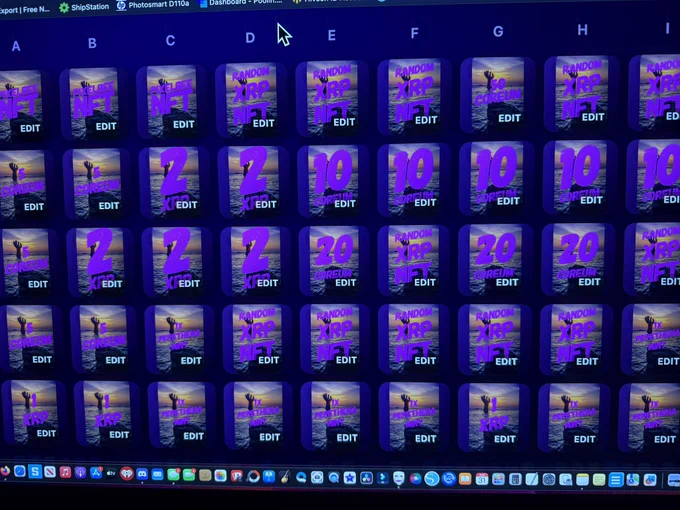The height and width of the screenshot is (510, 680).
Task: Click EDIT on column H's Pepethena Mint card
Action: 584,439
